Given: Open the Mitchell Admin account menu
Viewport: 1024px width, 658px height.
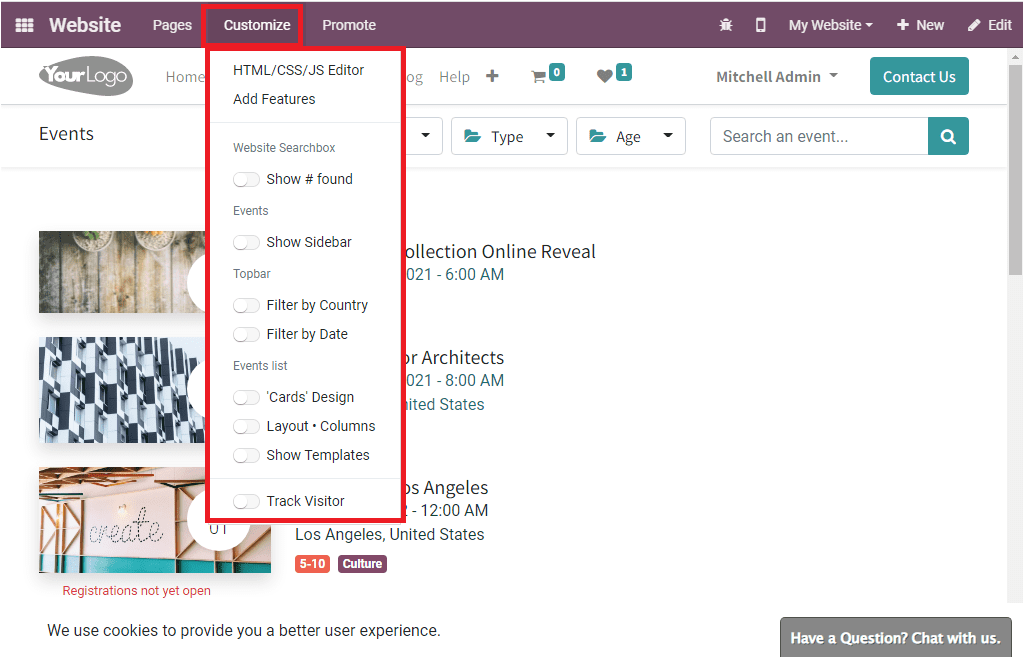Looking at the screenshot, I should (x=777, y=75).
